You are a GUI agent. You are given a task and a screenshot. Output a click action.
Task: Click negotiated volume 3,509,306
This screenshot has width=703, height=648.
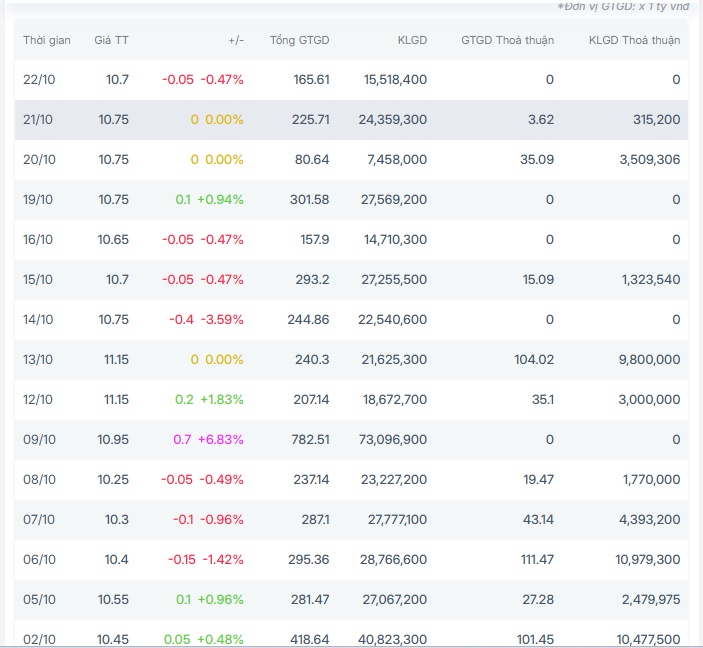click(650, 160)
